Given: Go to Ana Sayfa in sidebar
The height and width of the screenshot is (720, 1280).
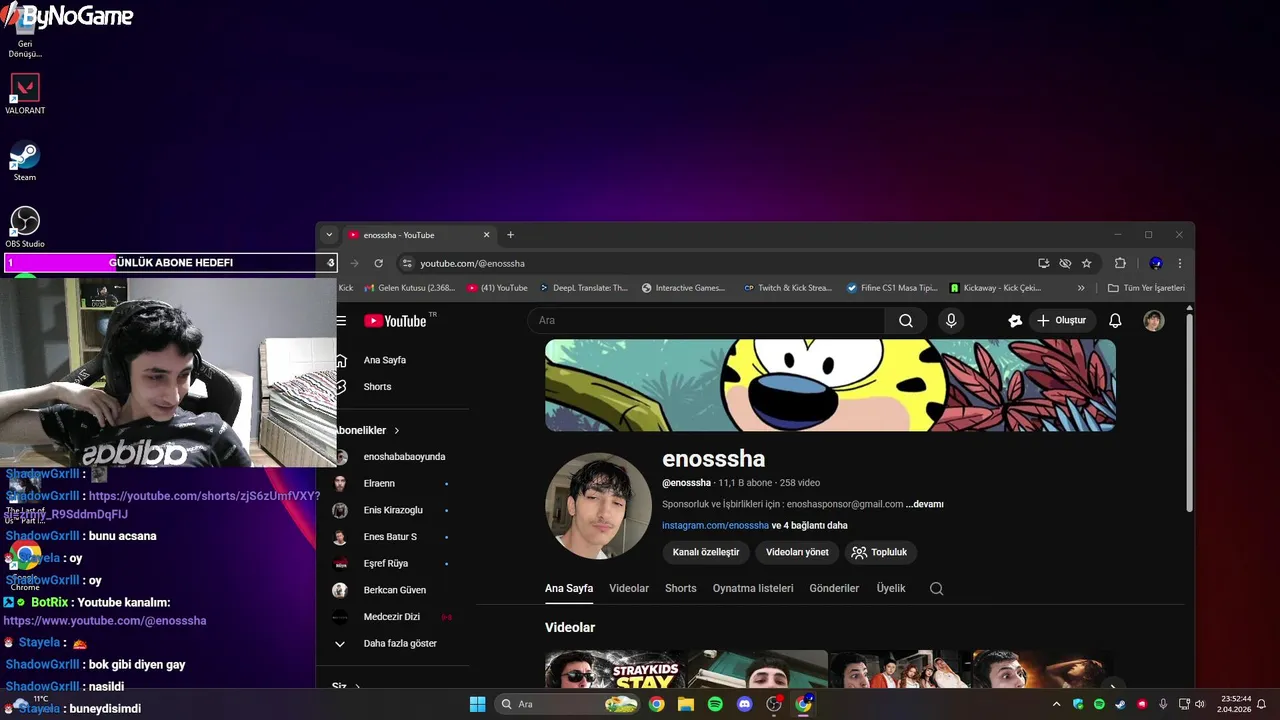Looking at the screenshot, I should (x=385, y=360).
